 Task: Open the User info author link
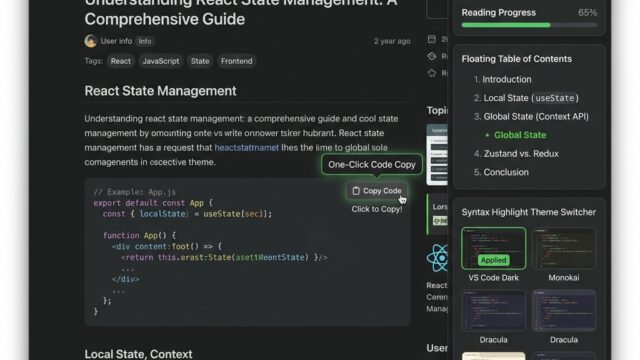point(116,41)
